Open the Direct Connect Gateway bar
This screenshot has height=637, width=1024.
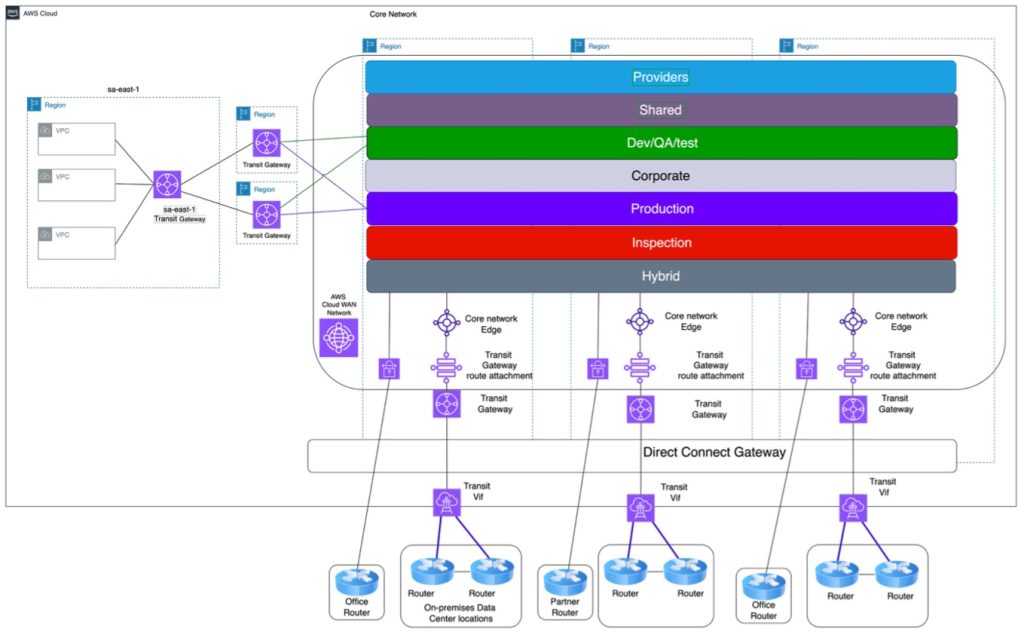coord(713,453)
